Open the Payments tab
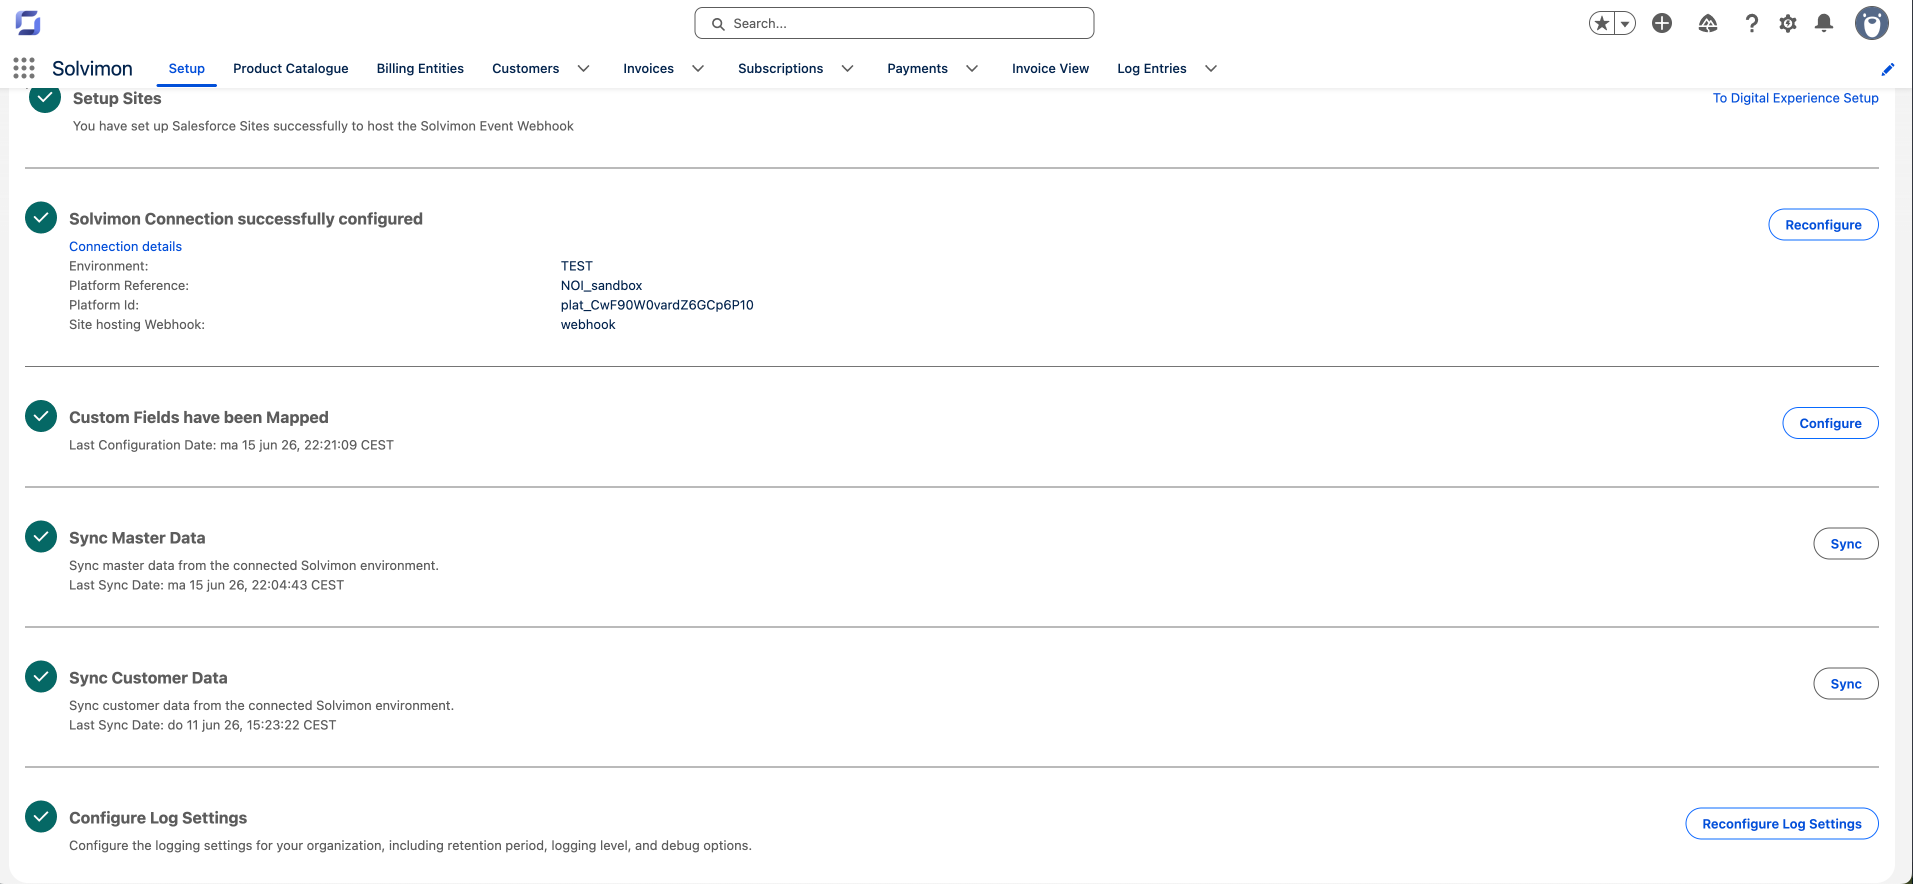This screenshot has width=1913, height=884. (918, 69)
